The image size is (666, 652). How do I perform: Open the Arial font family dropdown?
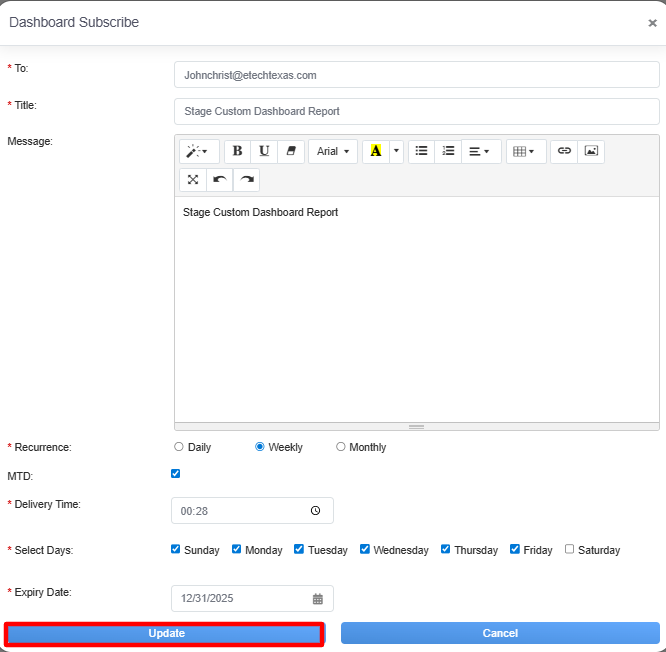click(333, 151)
